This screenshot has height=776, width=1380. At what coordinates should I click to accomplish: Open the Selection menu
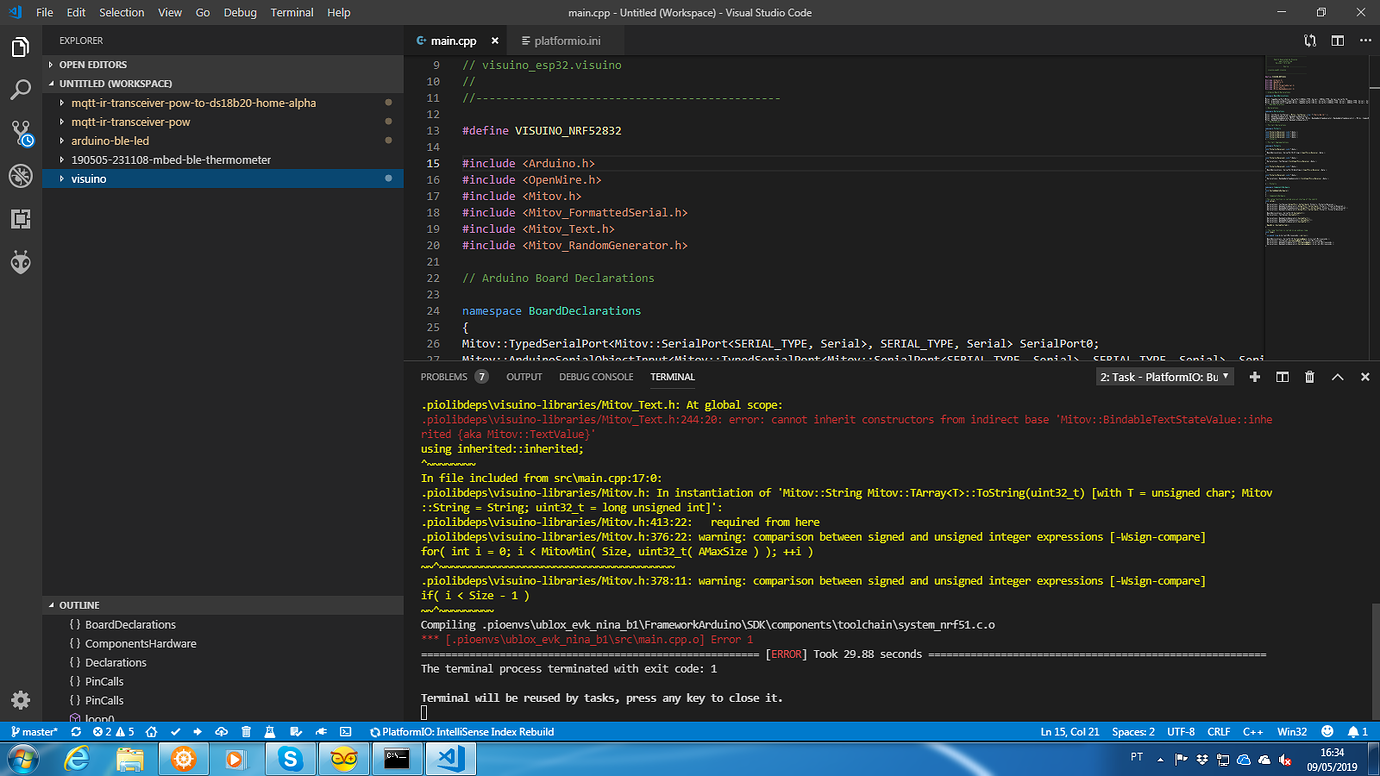tap(122, 12)
